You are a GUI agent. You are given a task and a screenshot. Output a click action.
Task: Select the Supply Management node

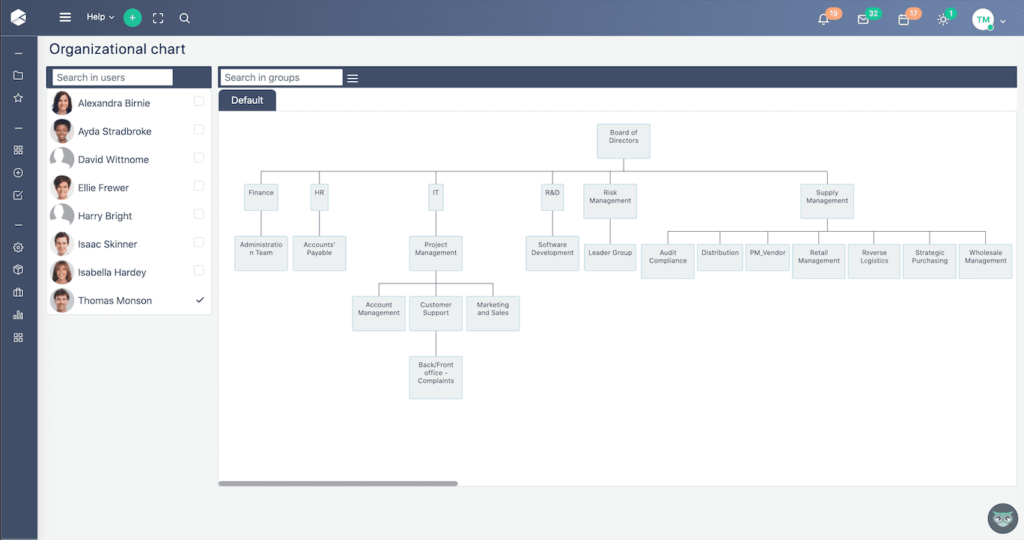[x=827, y=201]
